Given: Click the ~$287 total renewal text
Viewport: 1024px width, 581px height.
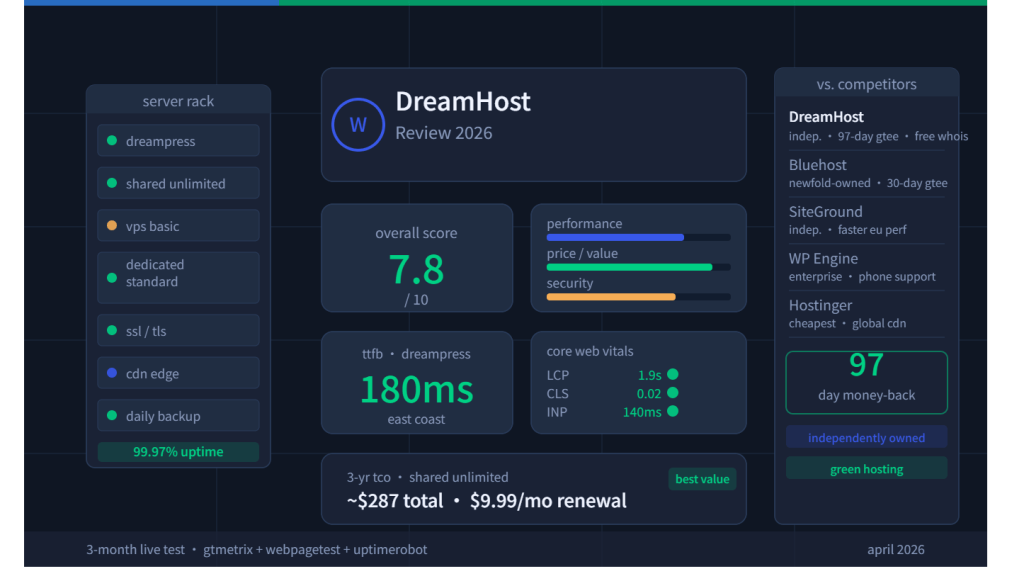Looking at the screenshot, I should coord(487,501).
